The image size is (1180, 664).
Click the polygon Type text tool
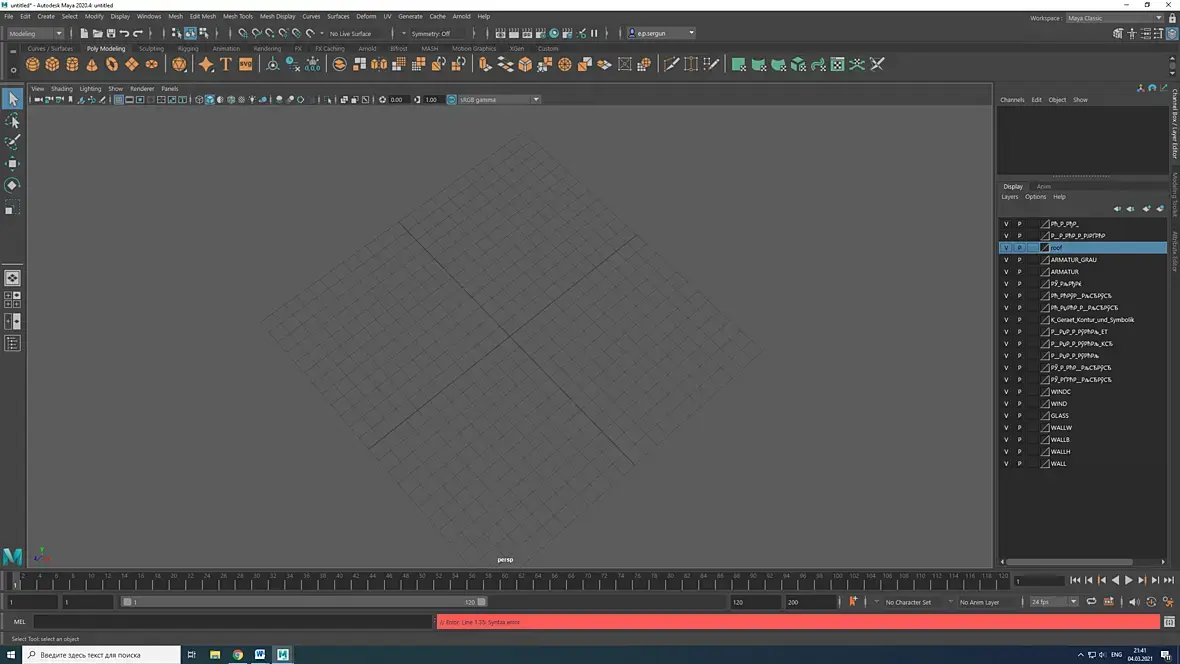pos(226,65)
